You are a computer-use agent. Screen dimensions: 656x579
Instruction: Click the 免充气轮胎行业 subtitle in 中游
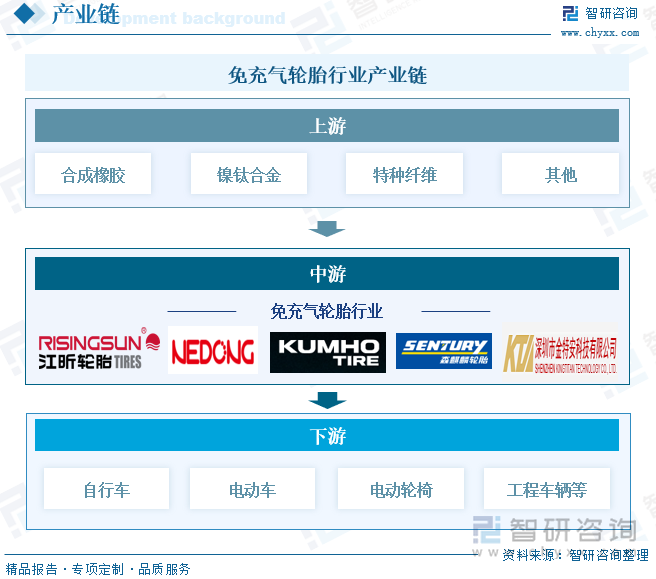click(326, 311)
